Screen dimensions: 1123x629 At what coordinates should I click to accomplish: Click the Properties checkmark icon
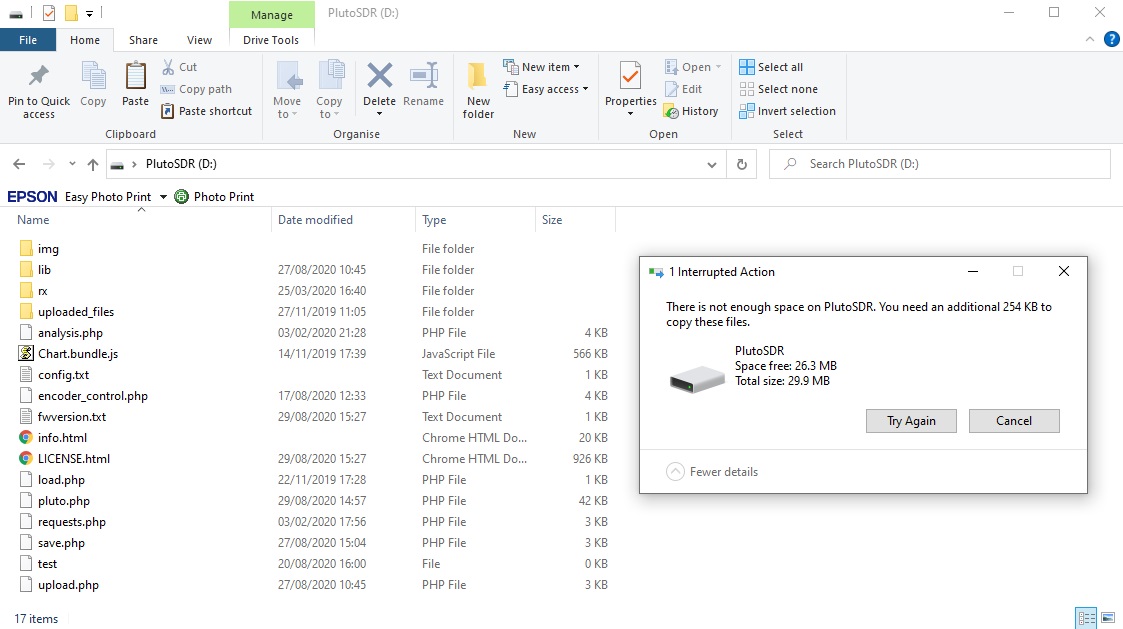pyautogui.click(x=630, y=76)
